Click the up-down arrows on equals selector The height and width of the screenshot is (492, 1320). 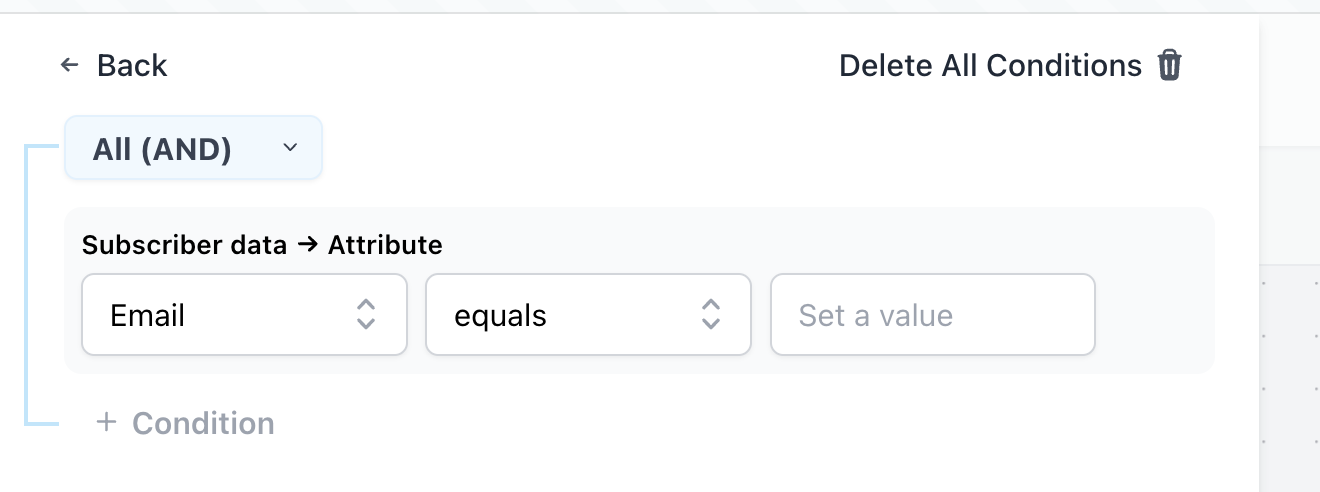click(710, 315)
